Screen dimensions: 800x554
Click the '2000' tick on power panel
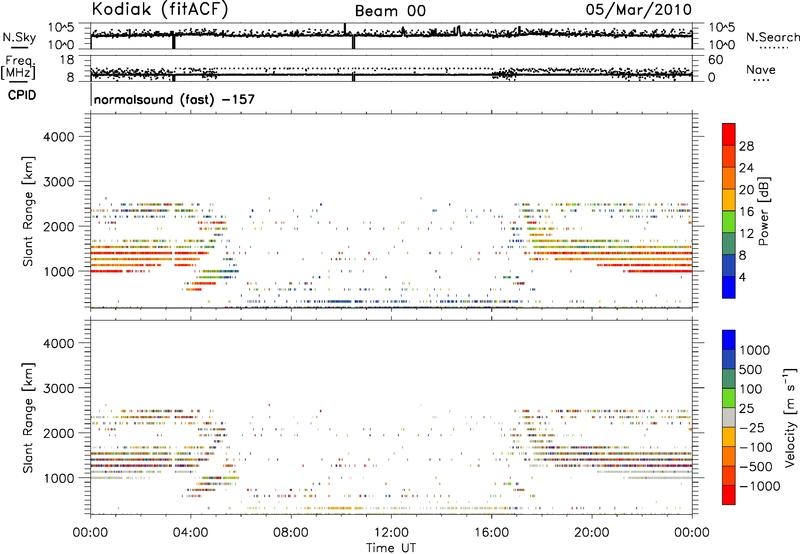59,227
